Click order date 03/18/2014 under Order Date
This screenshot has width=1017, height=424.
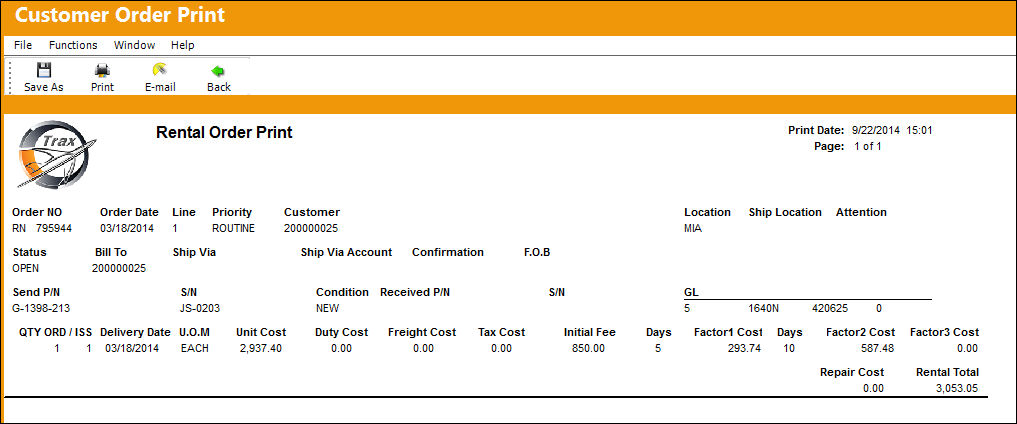point(125,228)
